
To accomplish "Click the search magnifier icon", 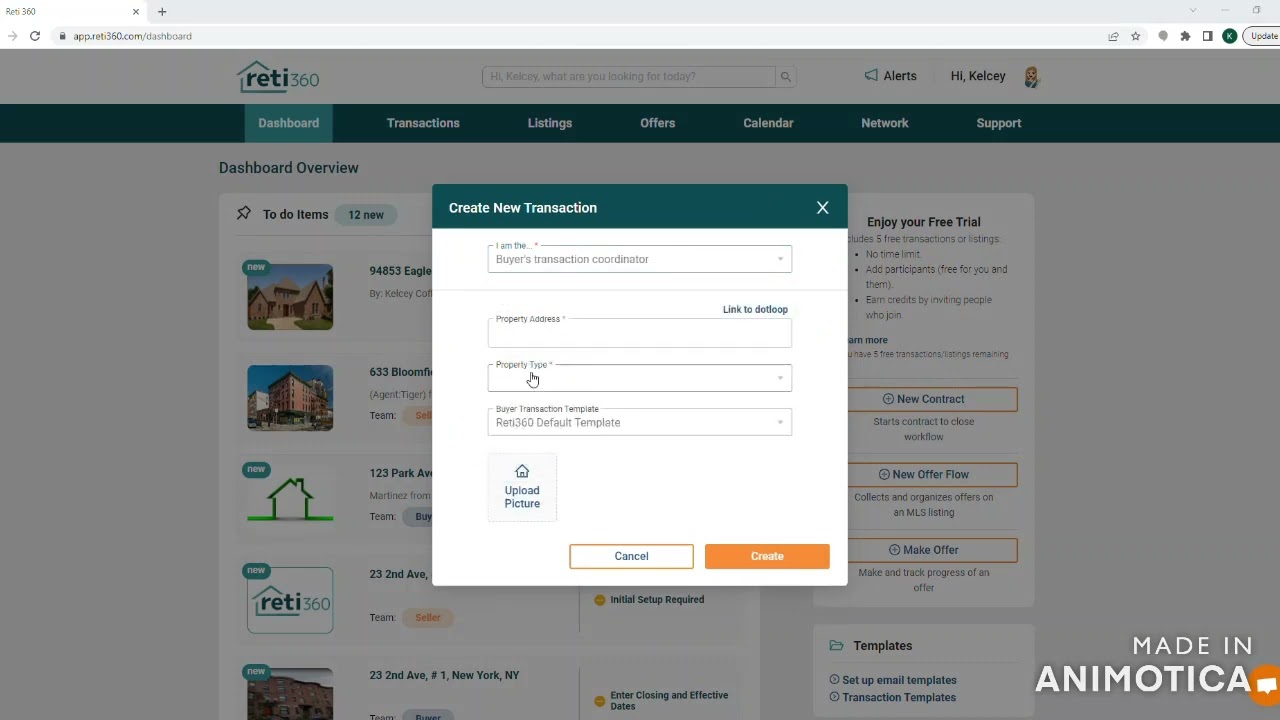I will (786, 77).
